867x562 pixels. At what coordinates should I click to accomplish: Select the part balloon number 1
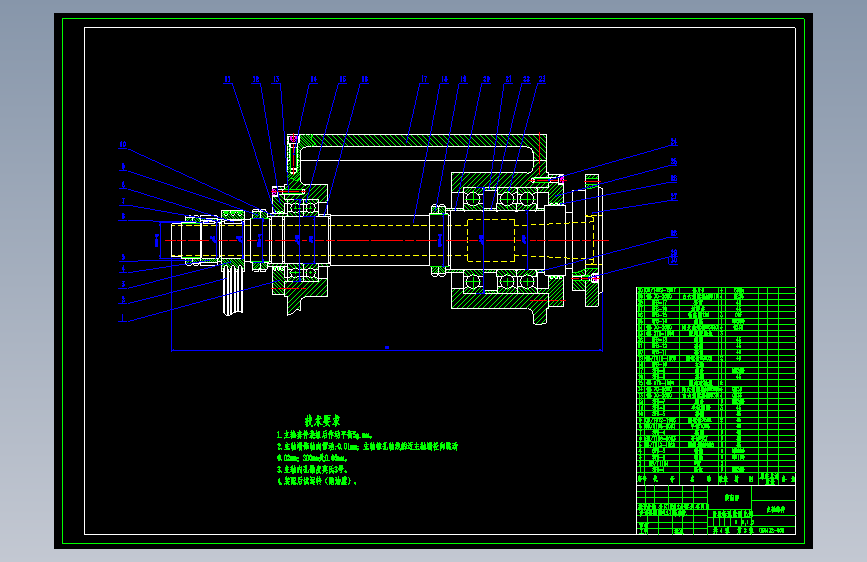coord(123,318)
